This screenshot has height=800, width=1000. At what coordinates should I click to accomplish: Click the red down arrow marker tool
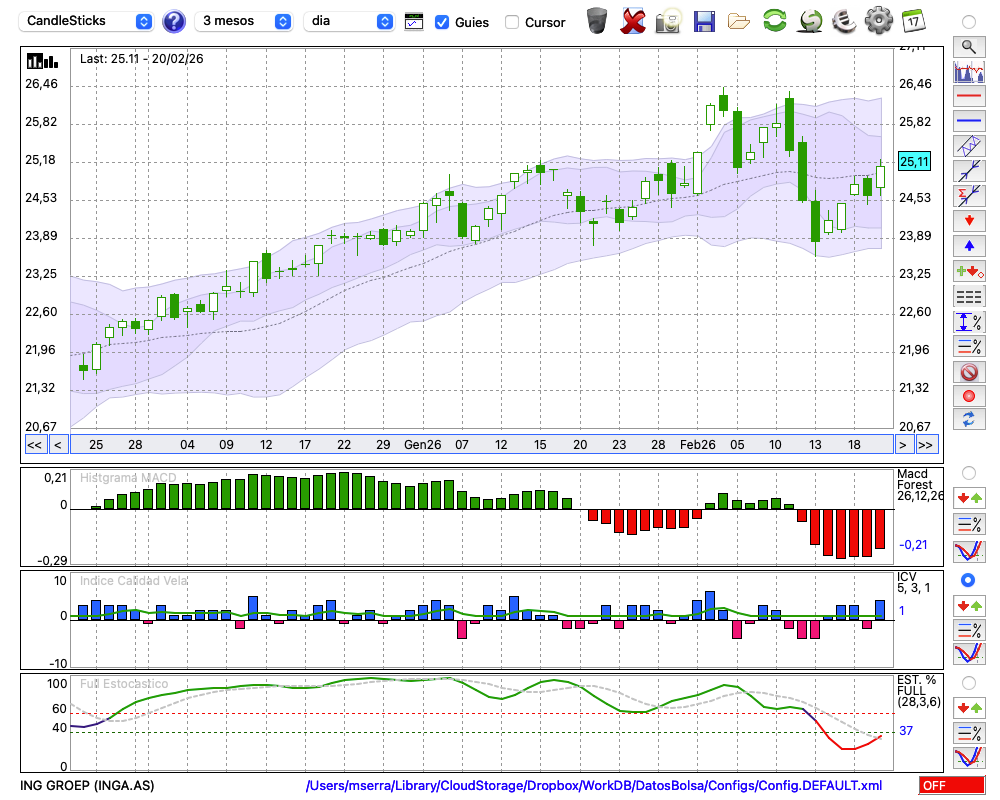969,221
